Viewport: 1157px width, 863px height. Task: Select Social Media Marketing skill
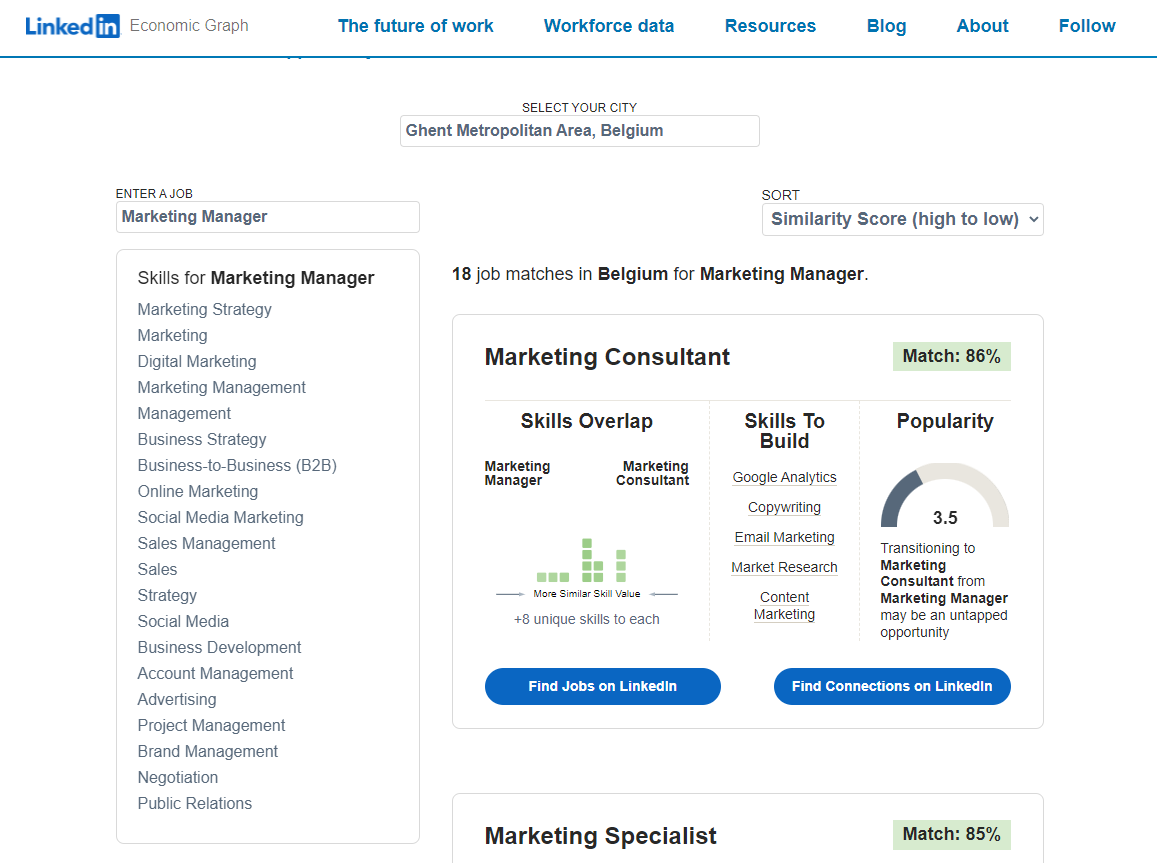point(221,517)
